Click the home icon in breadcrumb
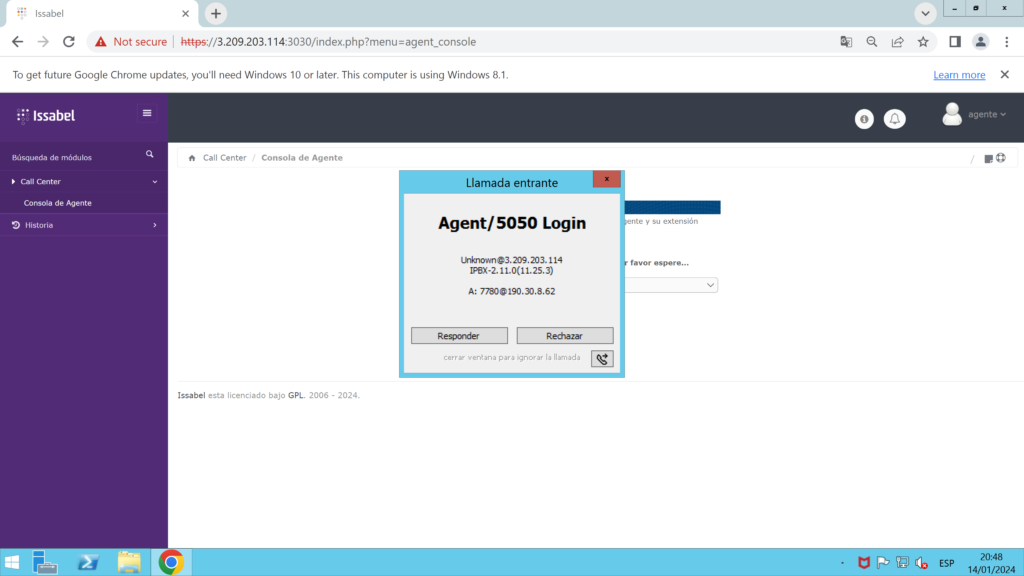Screen dimensions: 1024x576 click(x=192, y=158)
